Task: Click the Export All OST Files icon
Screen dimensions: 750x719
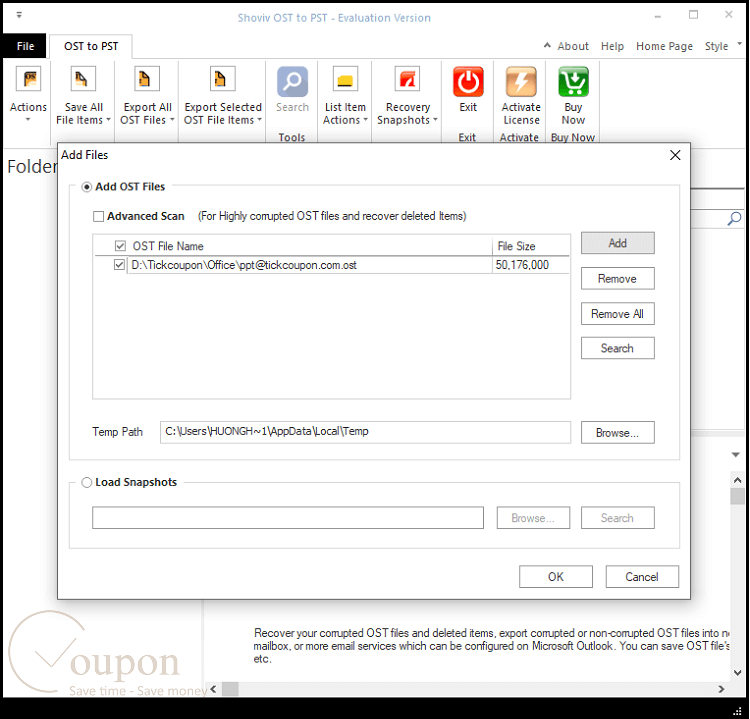Action: [x=147, y=79]
